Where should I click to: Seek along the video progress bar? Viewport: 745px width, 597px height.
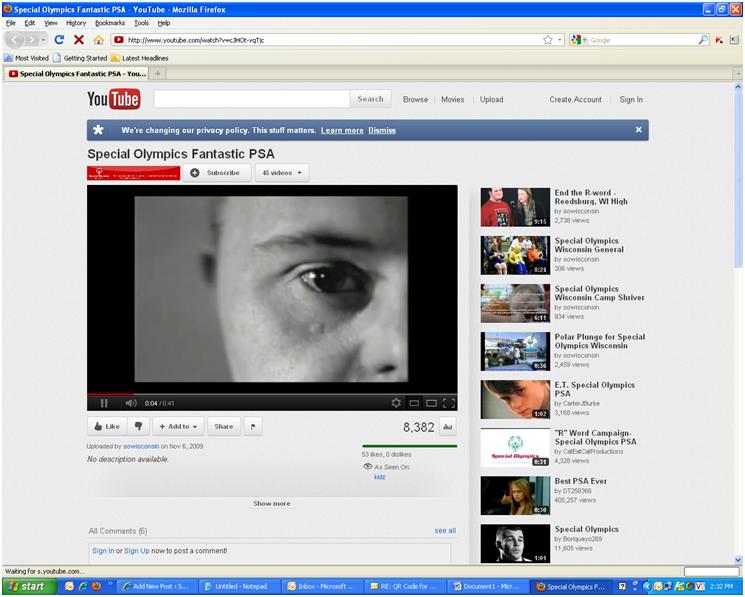[272, 394]
